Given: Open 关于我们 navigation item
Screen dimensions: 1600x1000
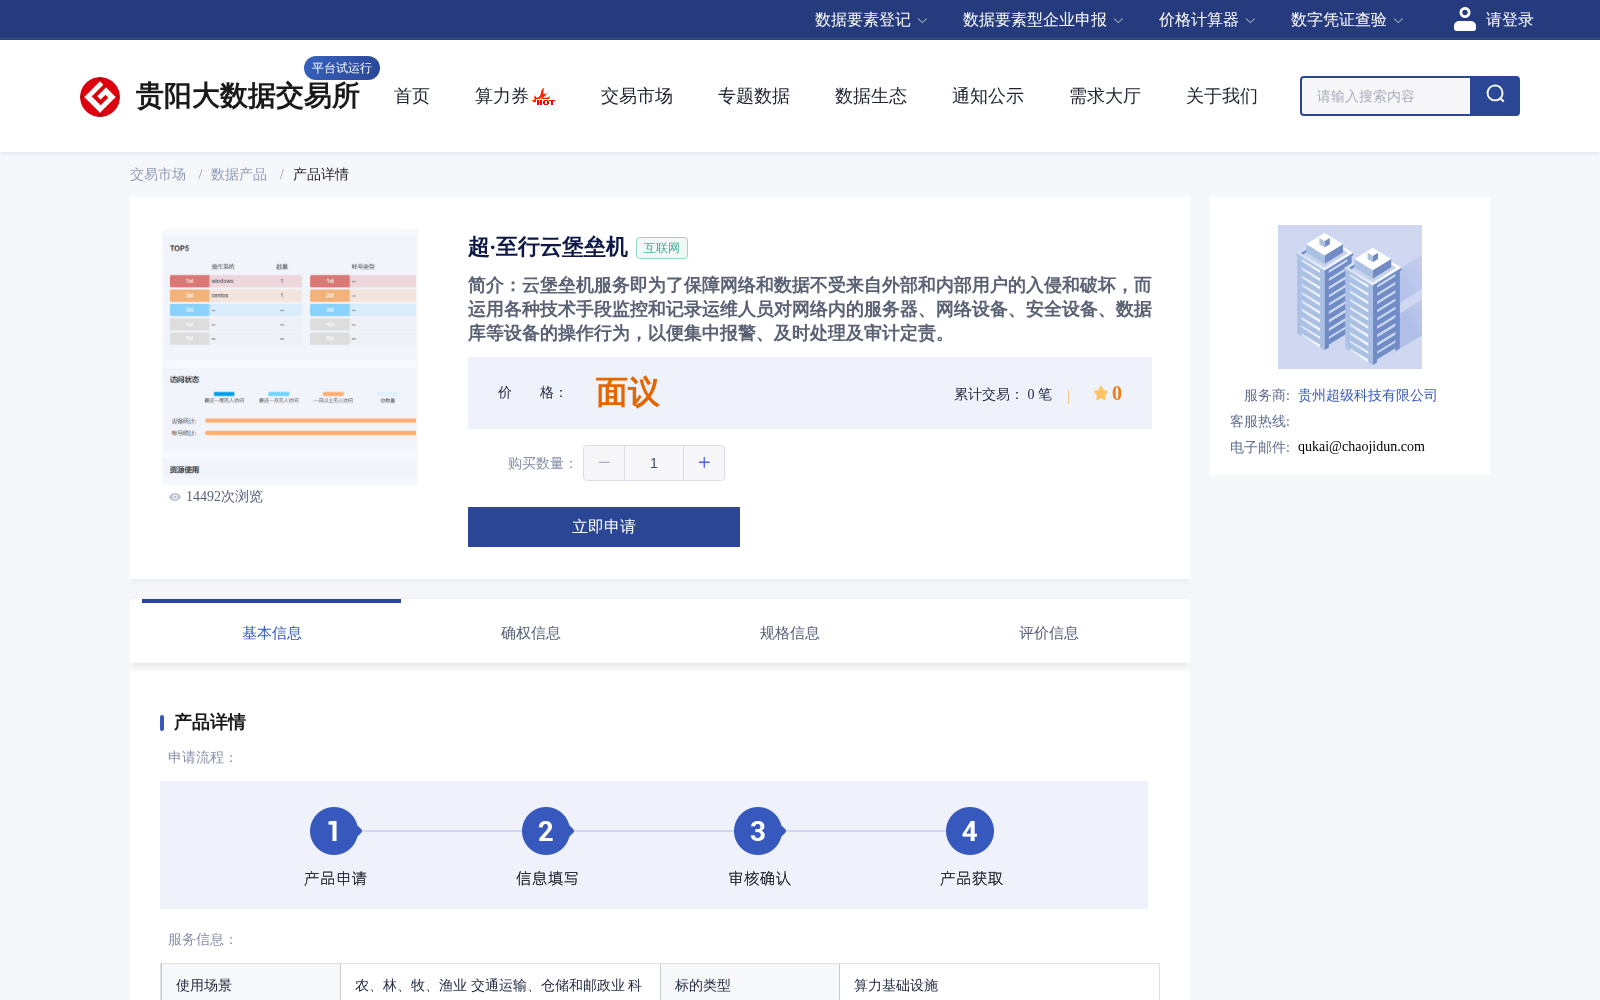Looking at the screenshot, I should click(1222, 96).
